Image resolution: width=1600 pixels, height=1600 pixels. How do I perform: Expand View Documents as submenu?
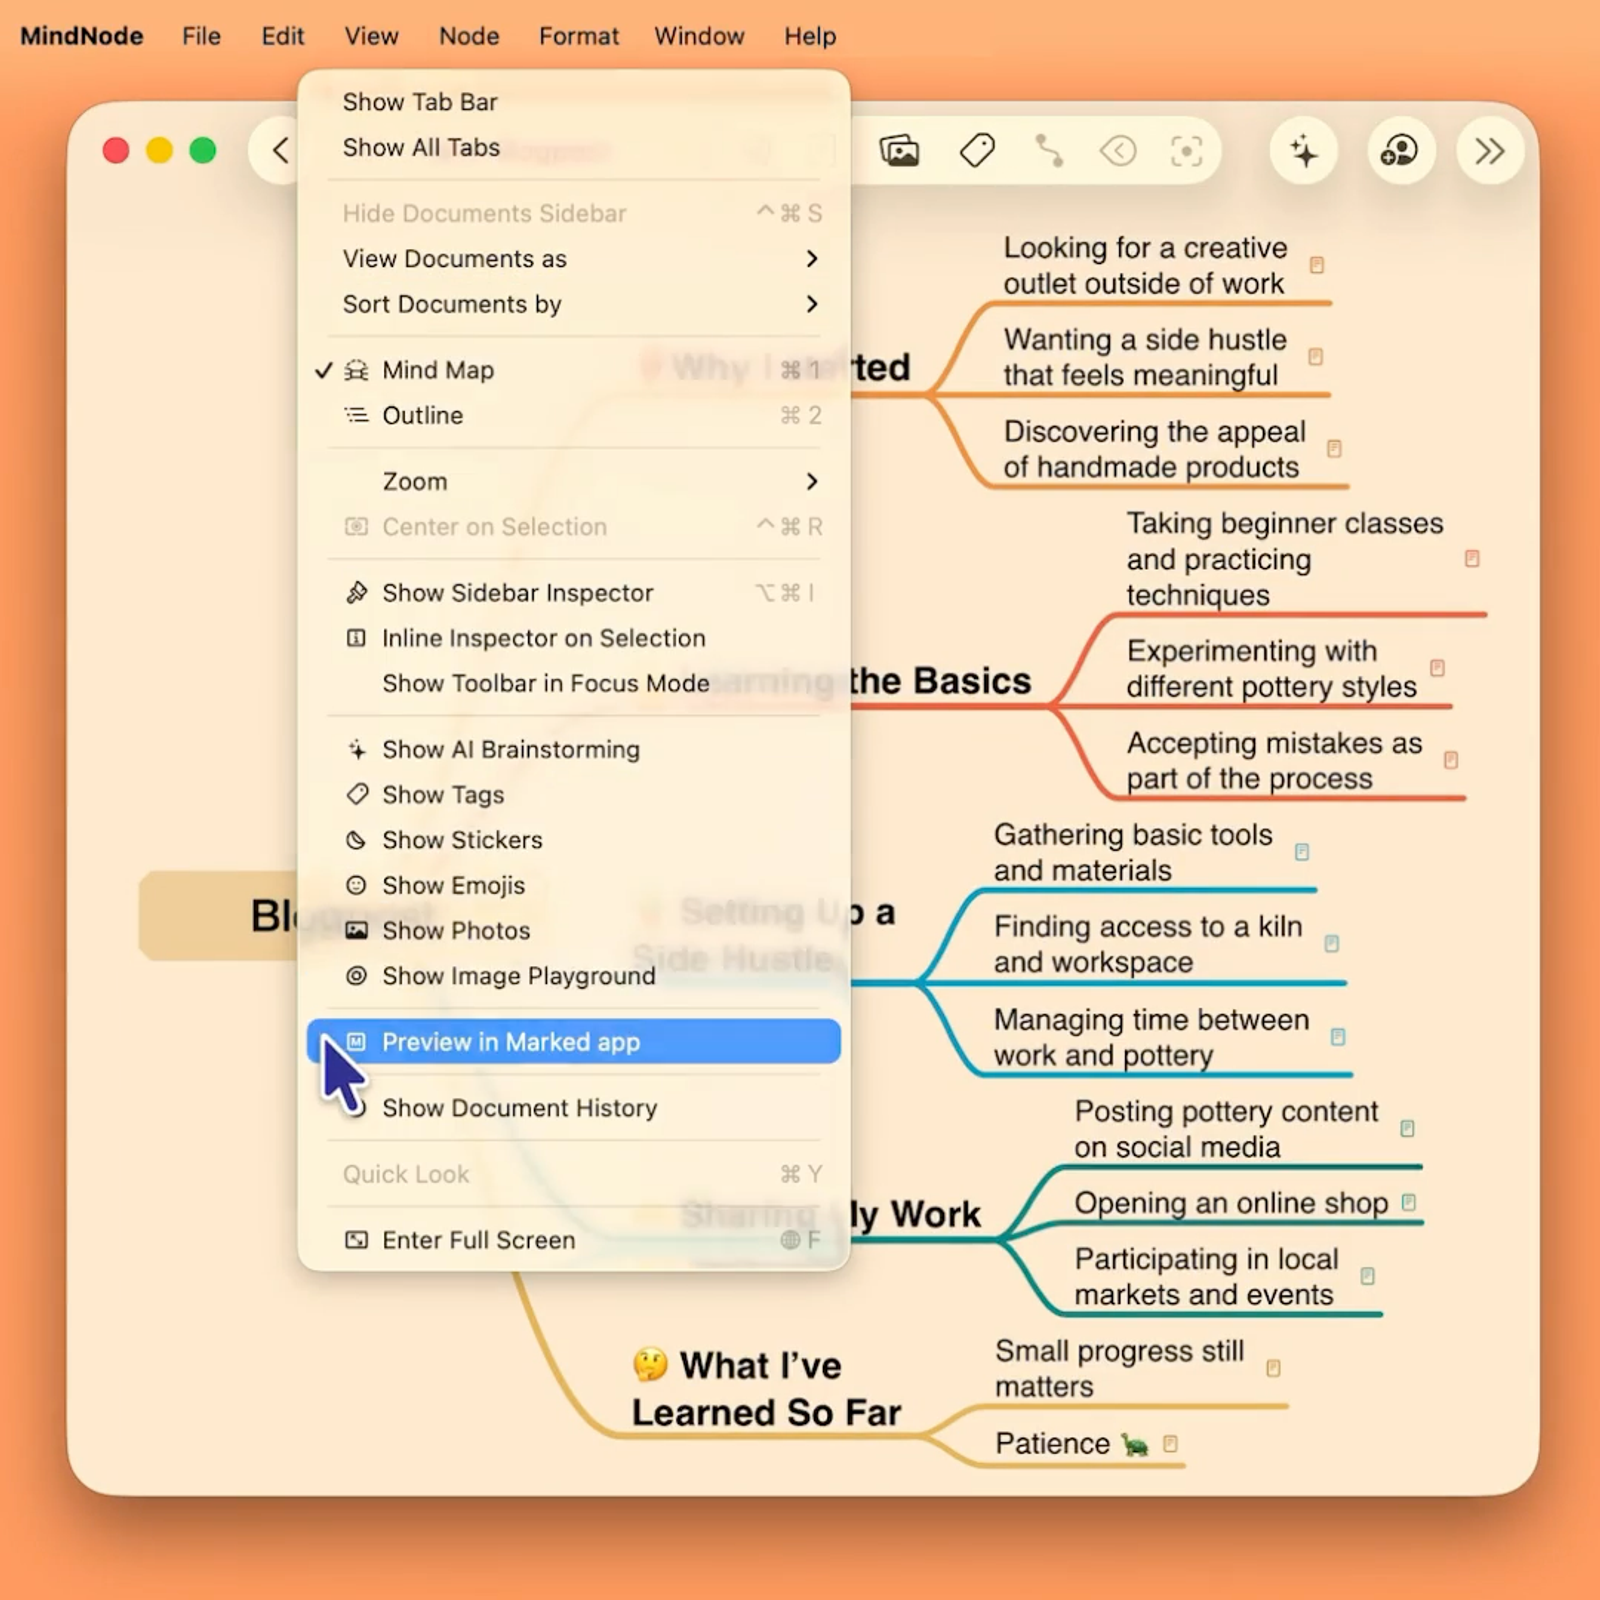573,259
